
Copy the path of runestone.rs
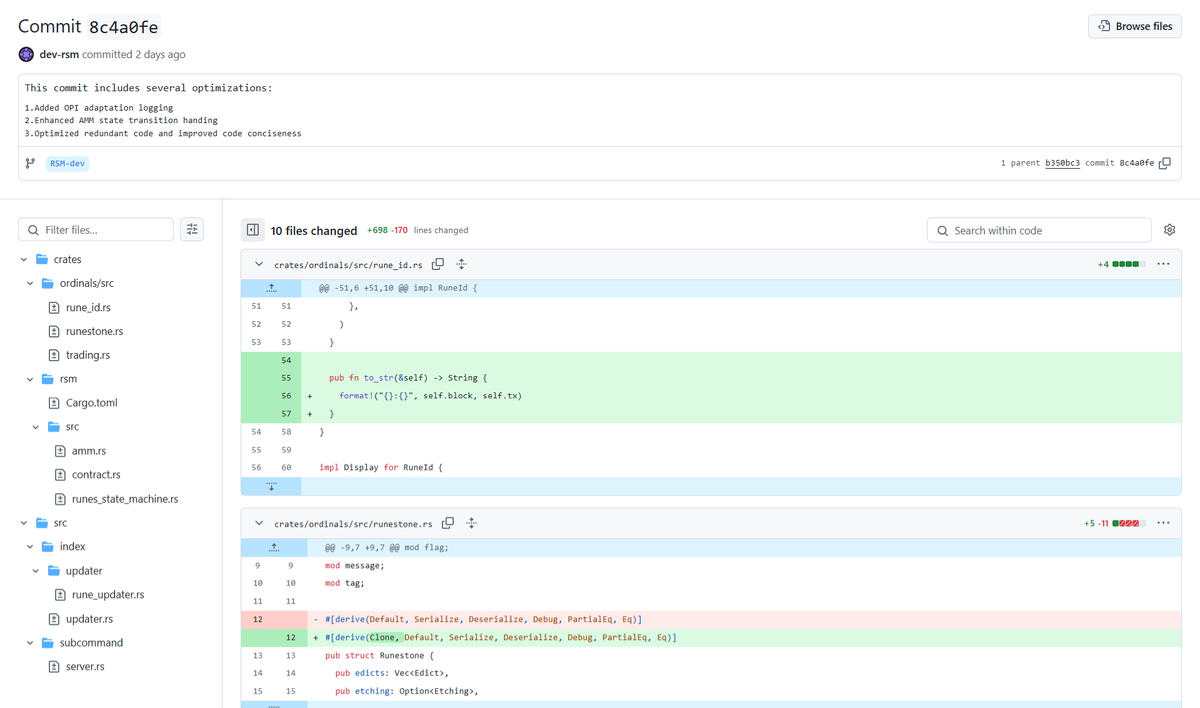click(x=448, y=522)
